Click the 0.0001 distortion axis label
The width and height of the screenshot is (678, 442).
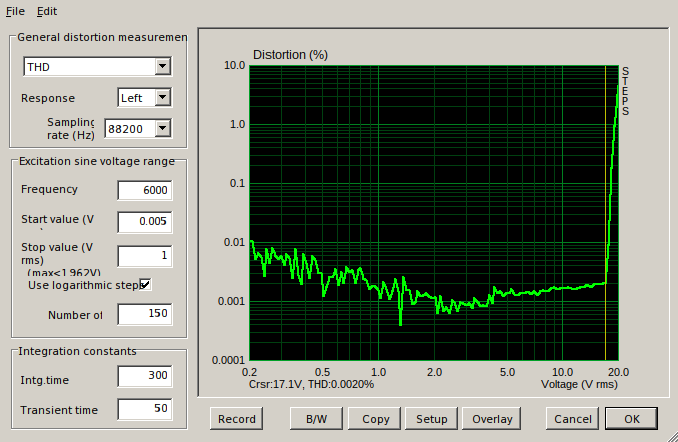[228, 360]
